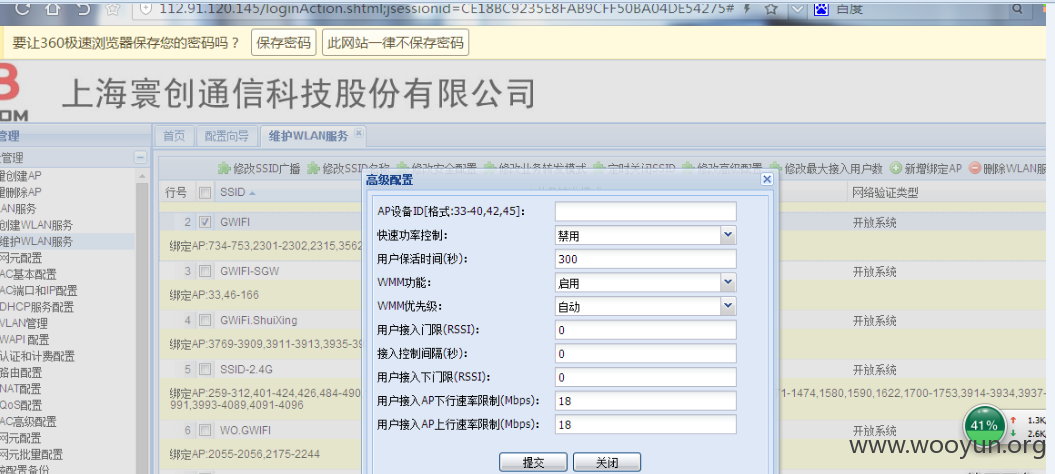Check the GWIFI-SGW row checkbox
1055x474 pixels.
click(205, 271)
